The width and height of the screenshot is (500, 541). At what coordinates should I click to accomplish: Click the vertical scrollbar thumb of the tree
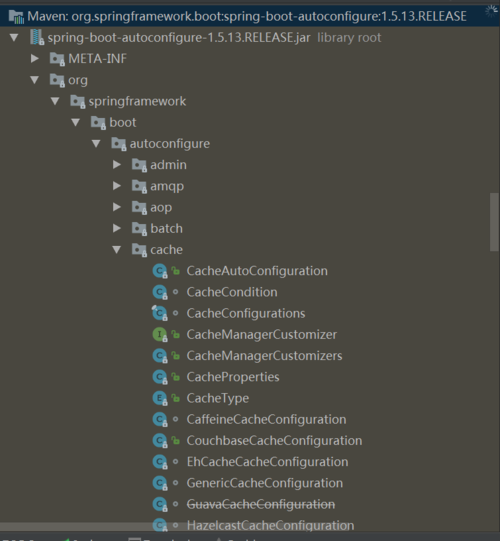point(494,222)
